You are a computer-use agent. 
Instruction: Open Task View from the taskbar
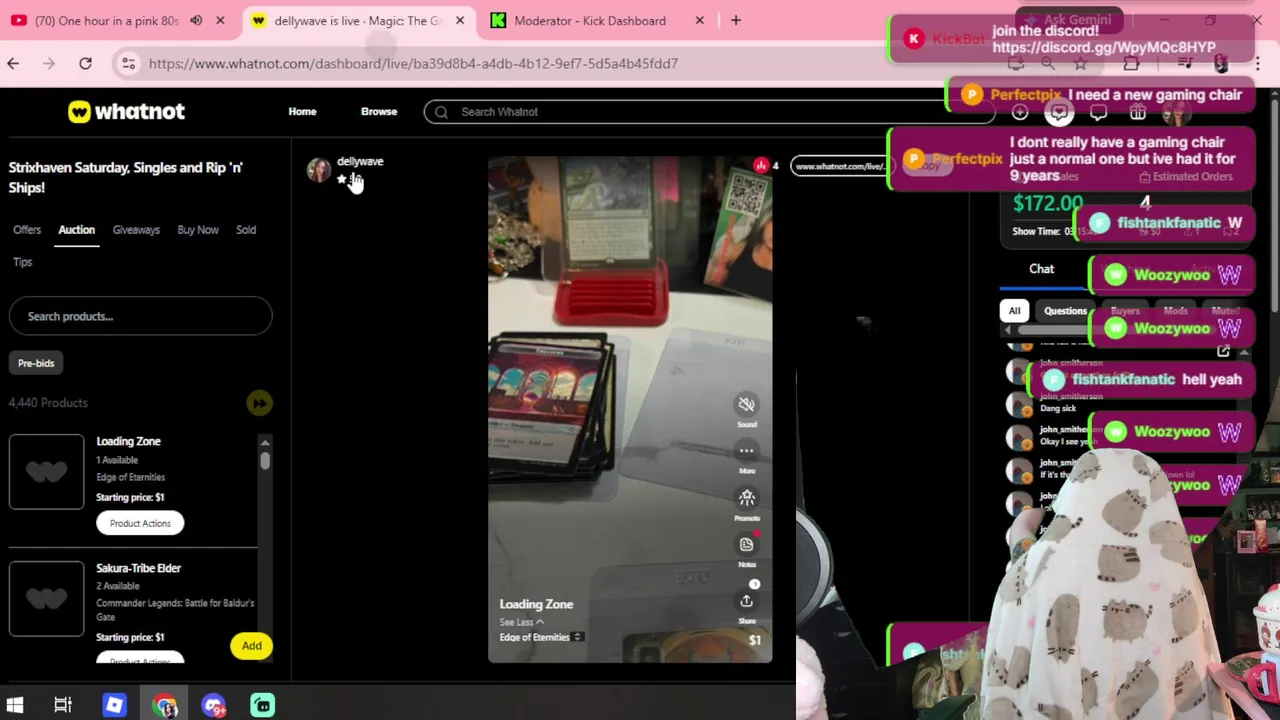[63, 705]
